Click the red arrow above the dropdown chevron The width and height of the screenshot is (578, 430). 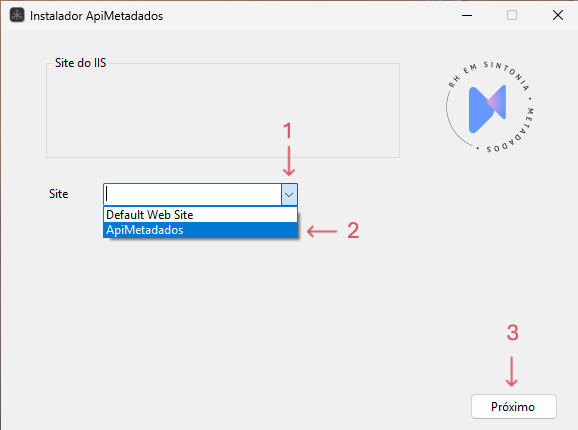click(x=289, y=161)
